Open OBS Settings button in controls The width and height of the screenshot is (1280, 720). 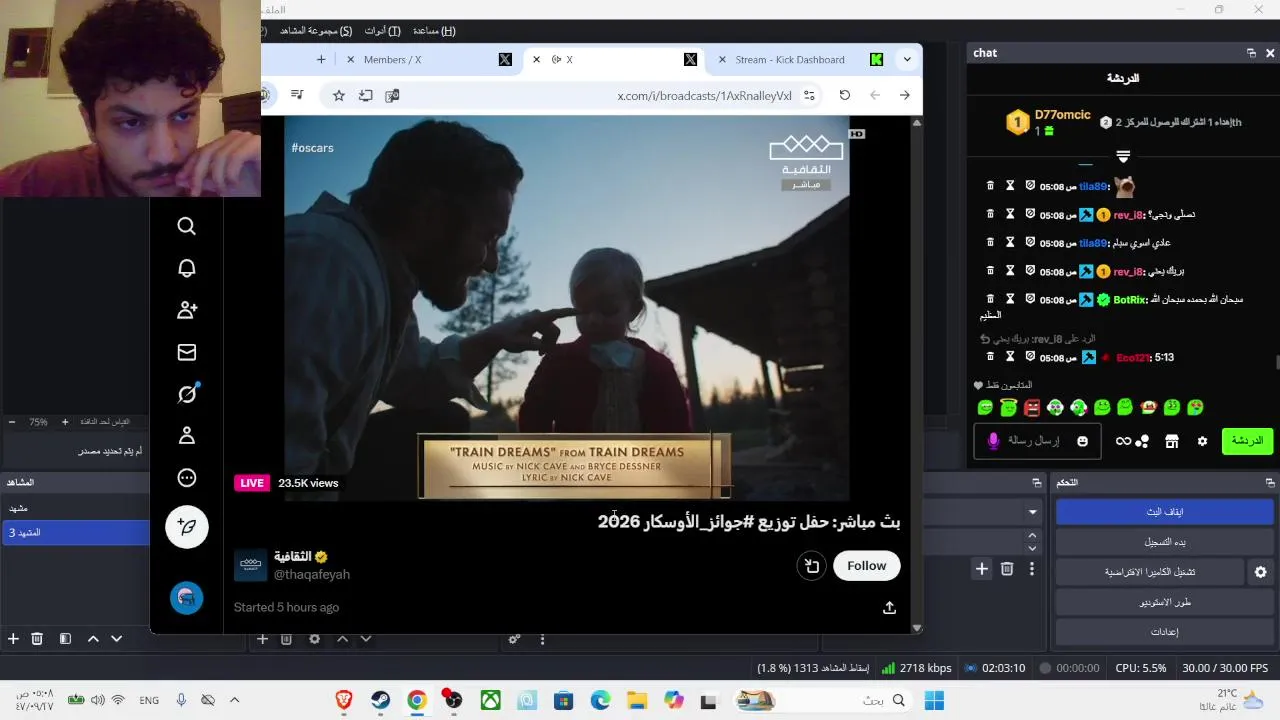click(1164, 632)
